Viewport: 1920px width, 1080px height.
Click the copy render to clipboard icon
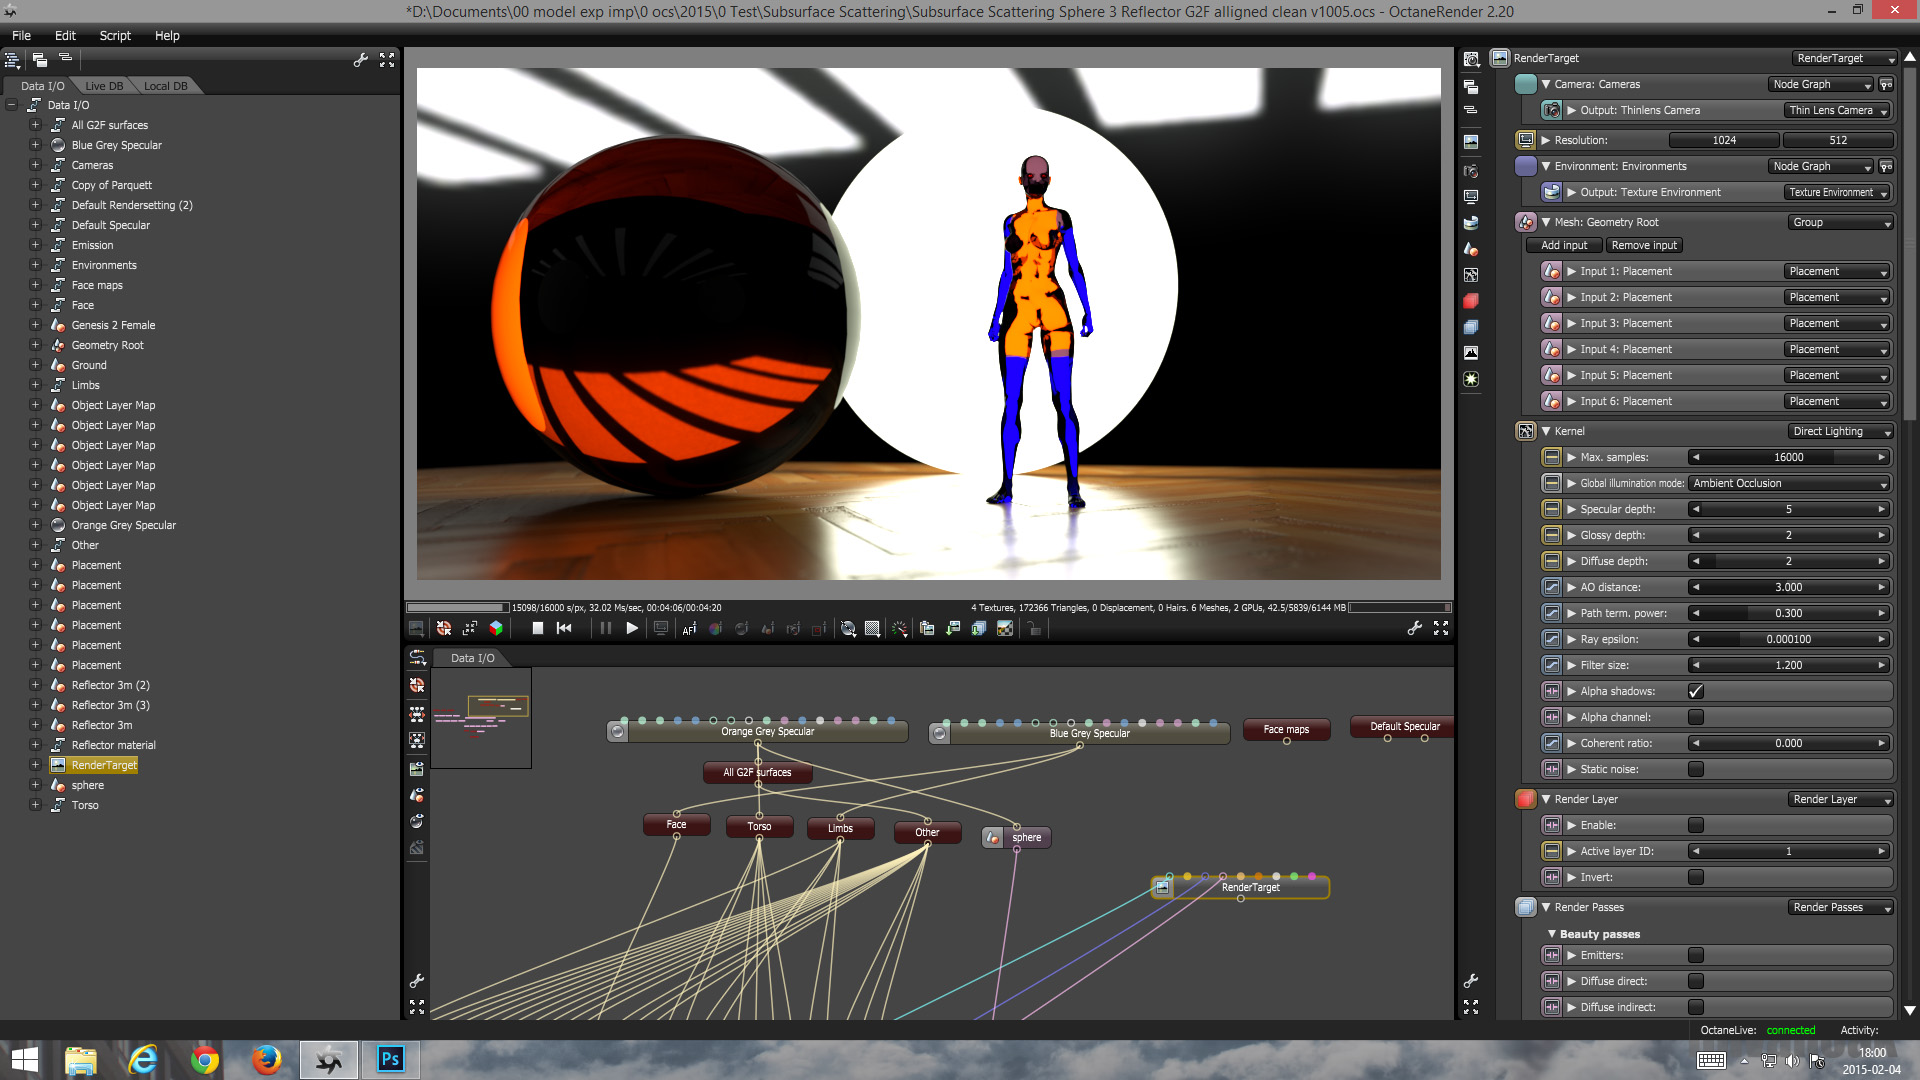[927, 628]
